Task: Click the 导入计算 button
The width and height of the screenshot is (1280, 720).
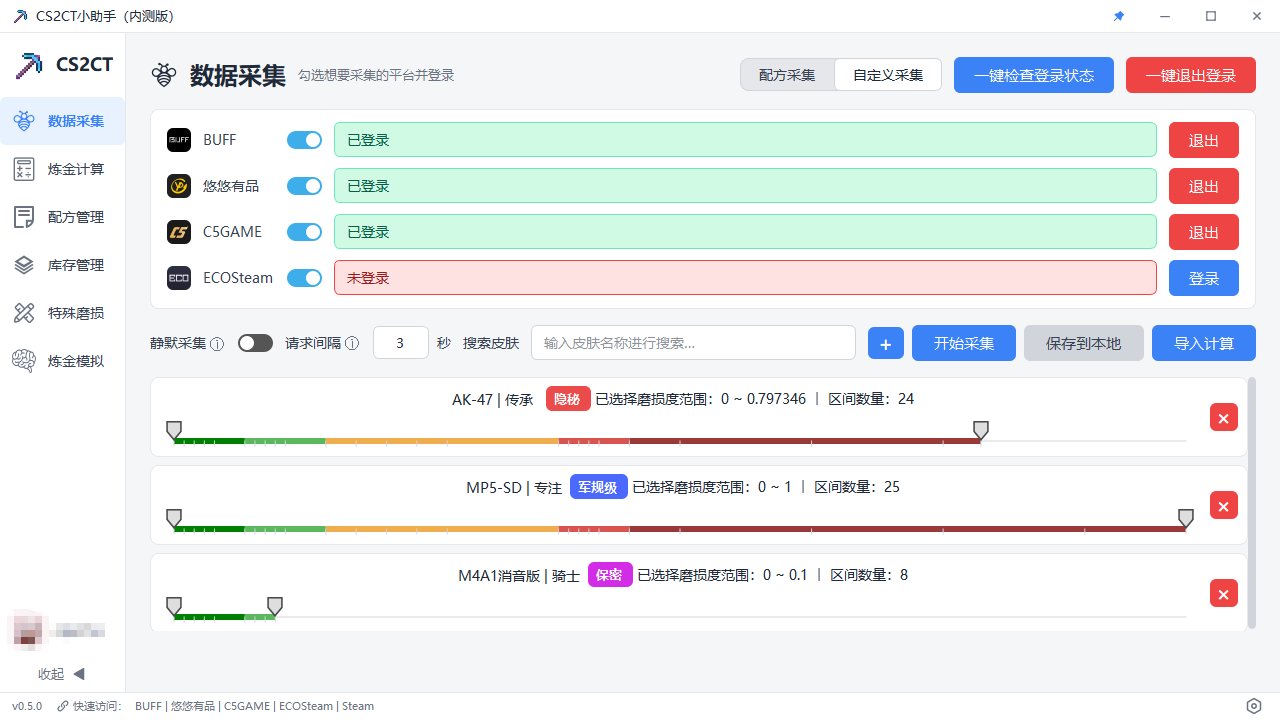Action: pyautogui.click(x=1204, y=343)
